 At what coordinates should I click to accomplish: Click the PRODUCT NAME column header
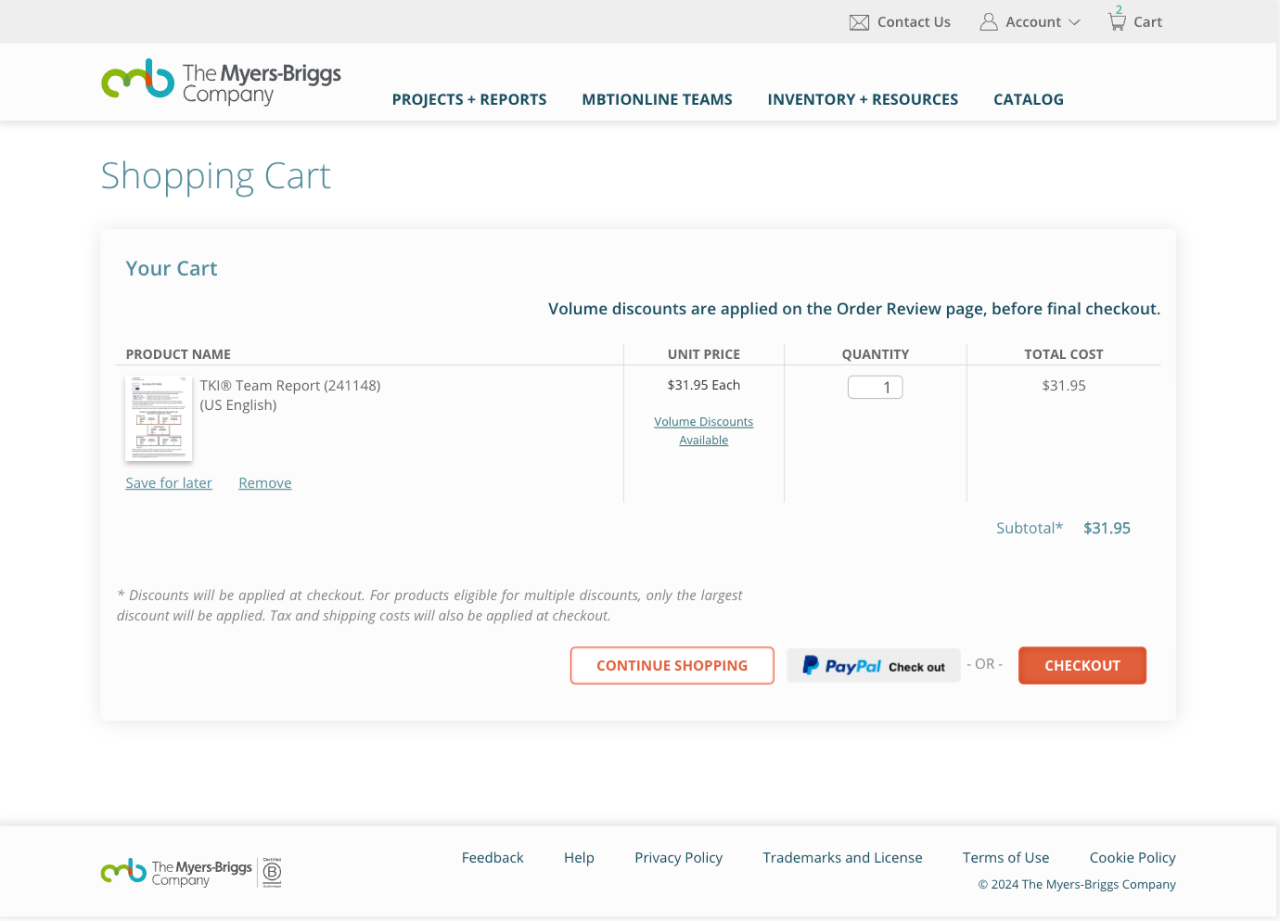(178, 354)
